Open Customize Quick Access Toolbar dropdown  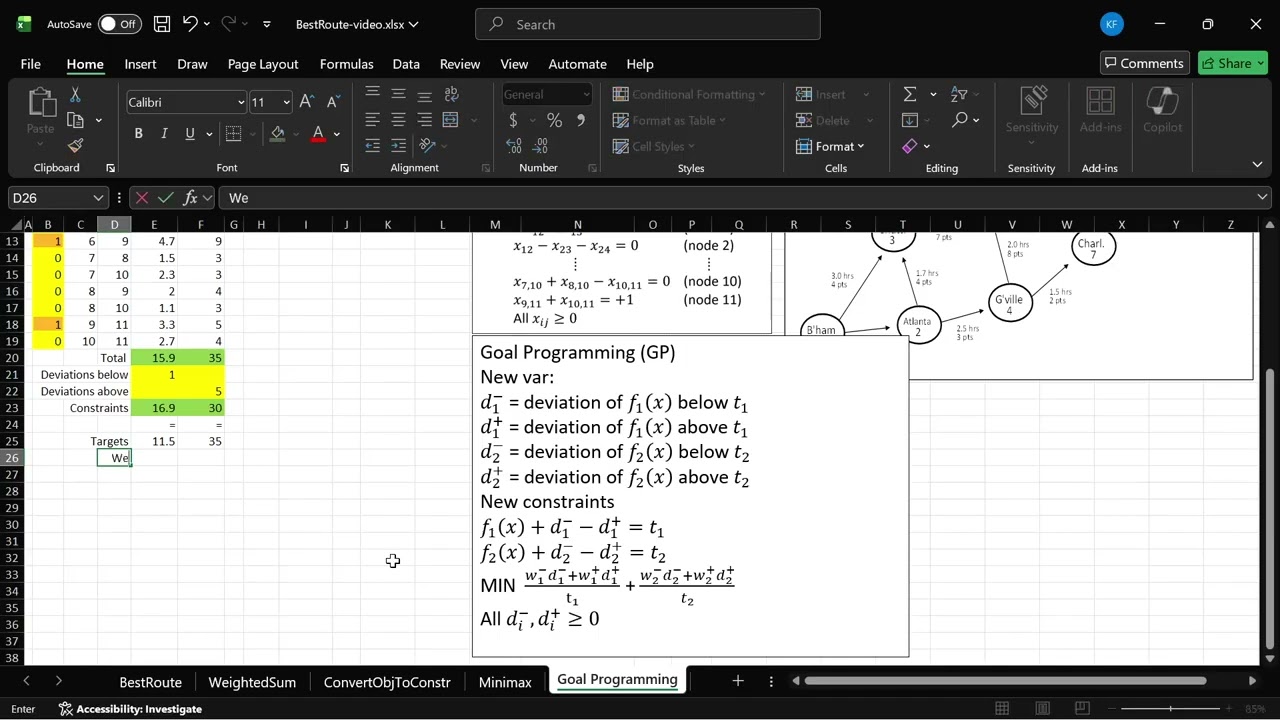click(266, 24)
